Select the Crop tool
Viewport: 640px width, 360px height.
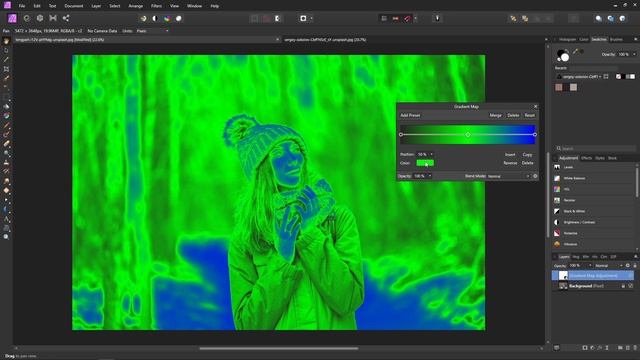[6, 69]
